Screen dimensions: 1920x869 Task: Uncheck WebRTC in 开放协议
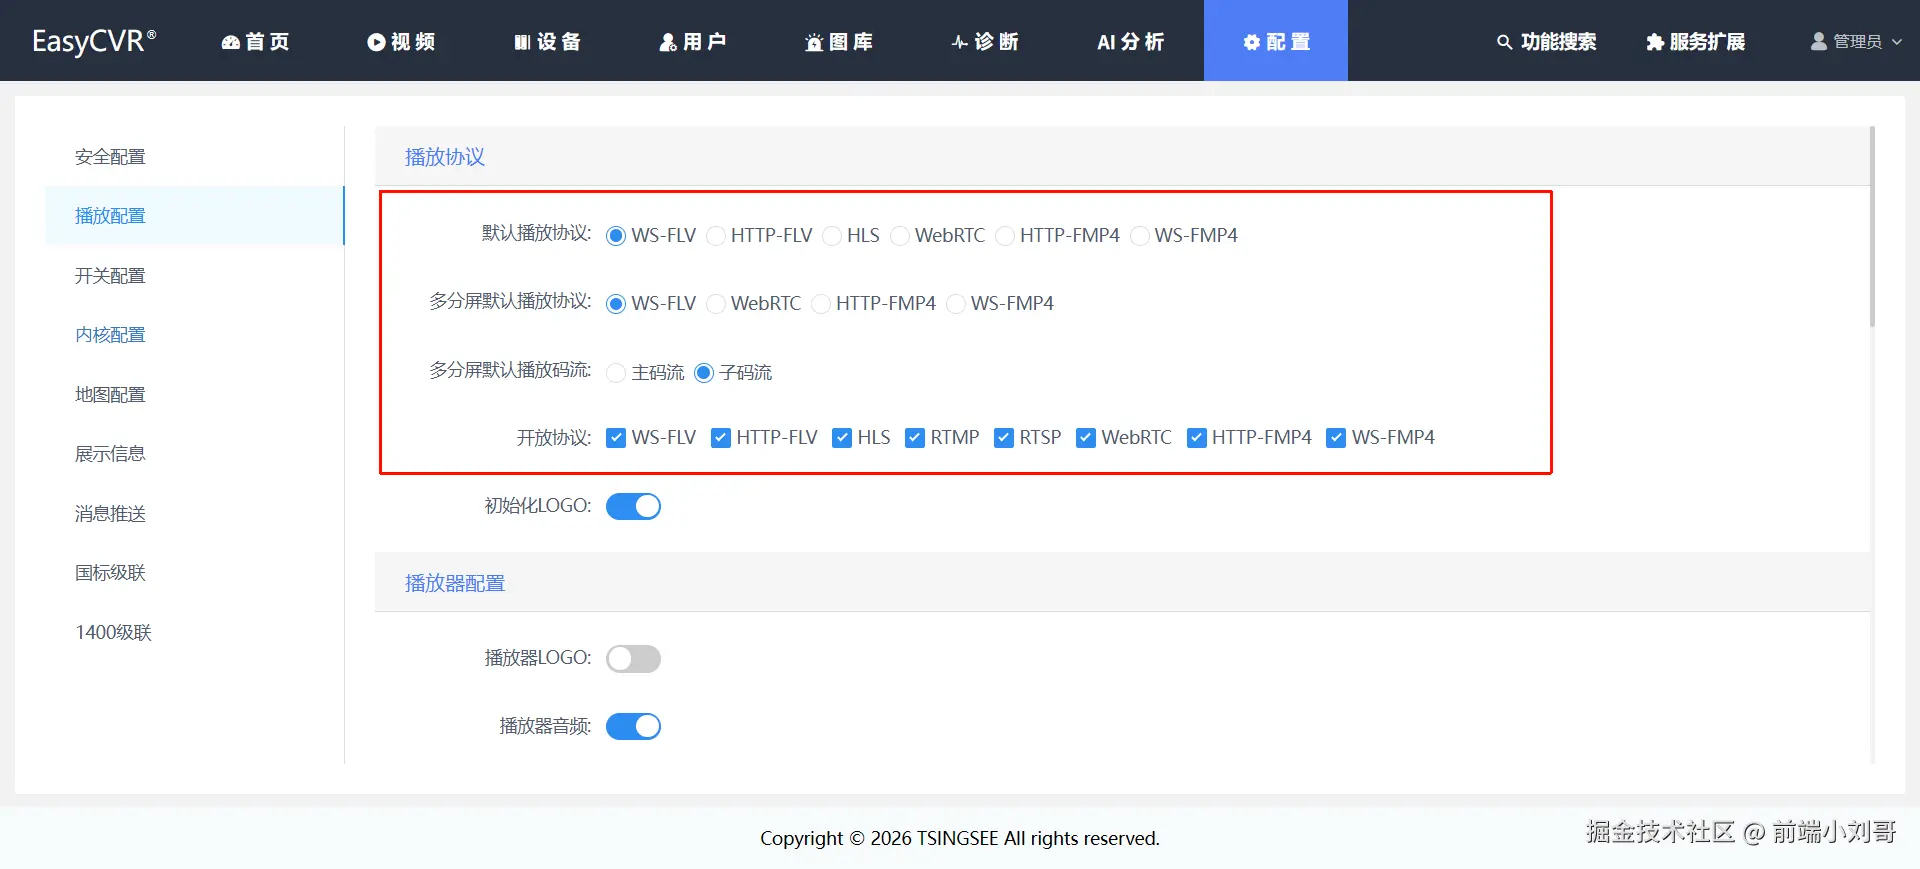1086,438
